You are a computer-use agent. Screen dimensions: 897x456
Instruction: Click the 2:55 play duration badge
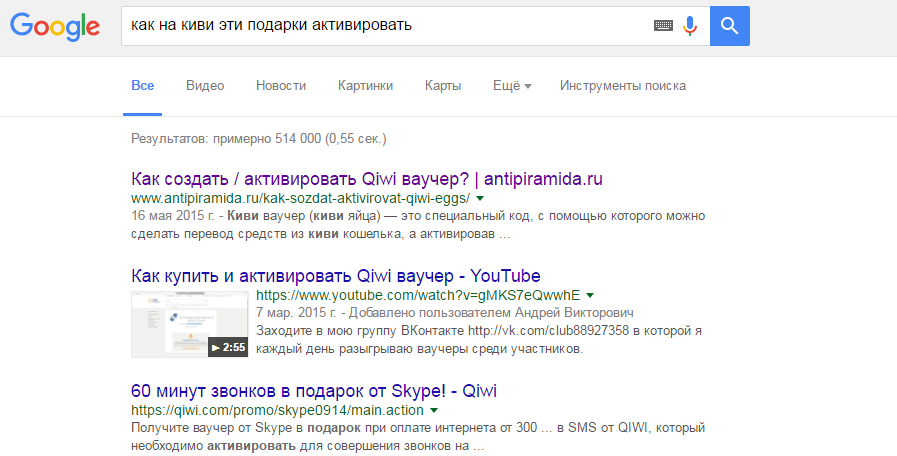[228, 347]
